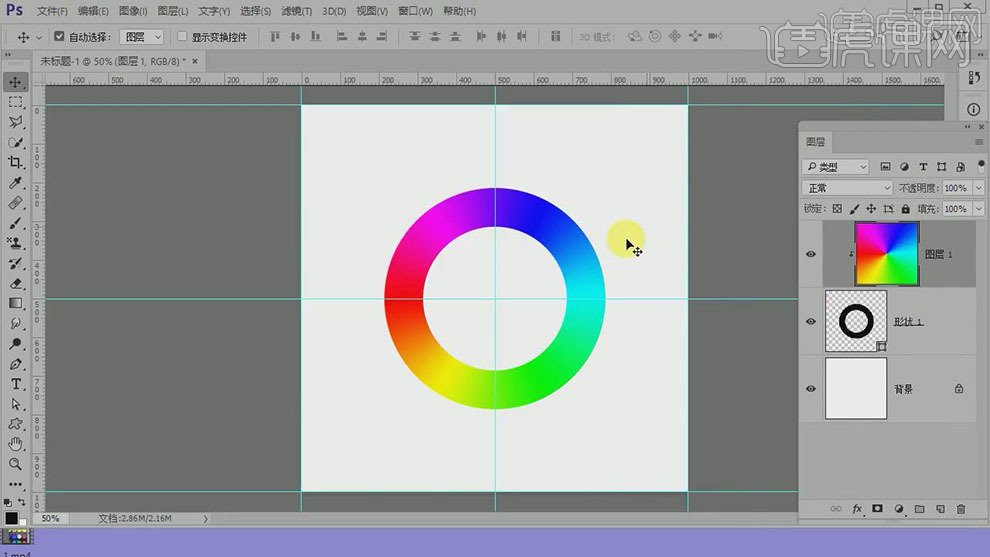Select the Eyedropper tool
This screenshot has width=990, height=557.
(15, 183)
